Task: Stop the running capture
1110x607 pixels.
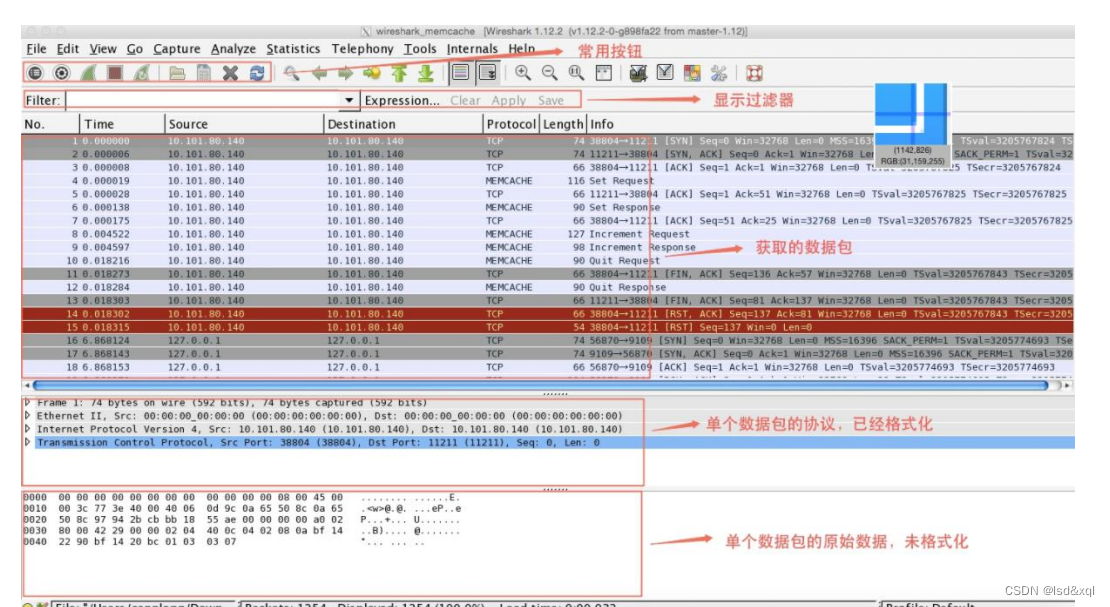Action: point(115,73)
